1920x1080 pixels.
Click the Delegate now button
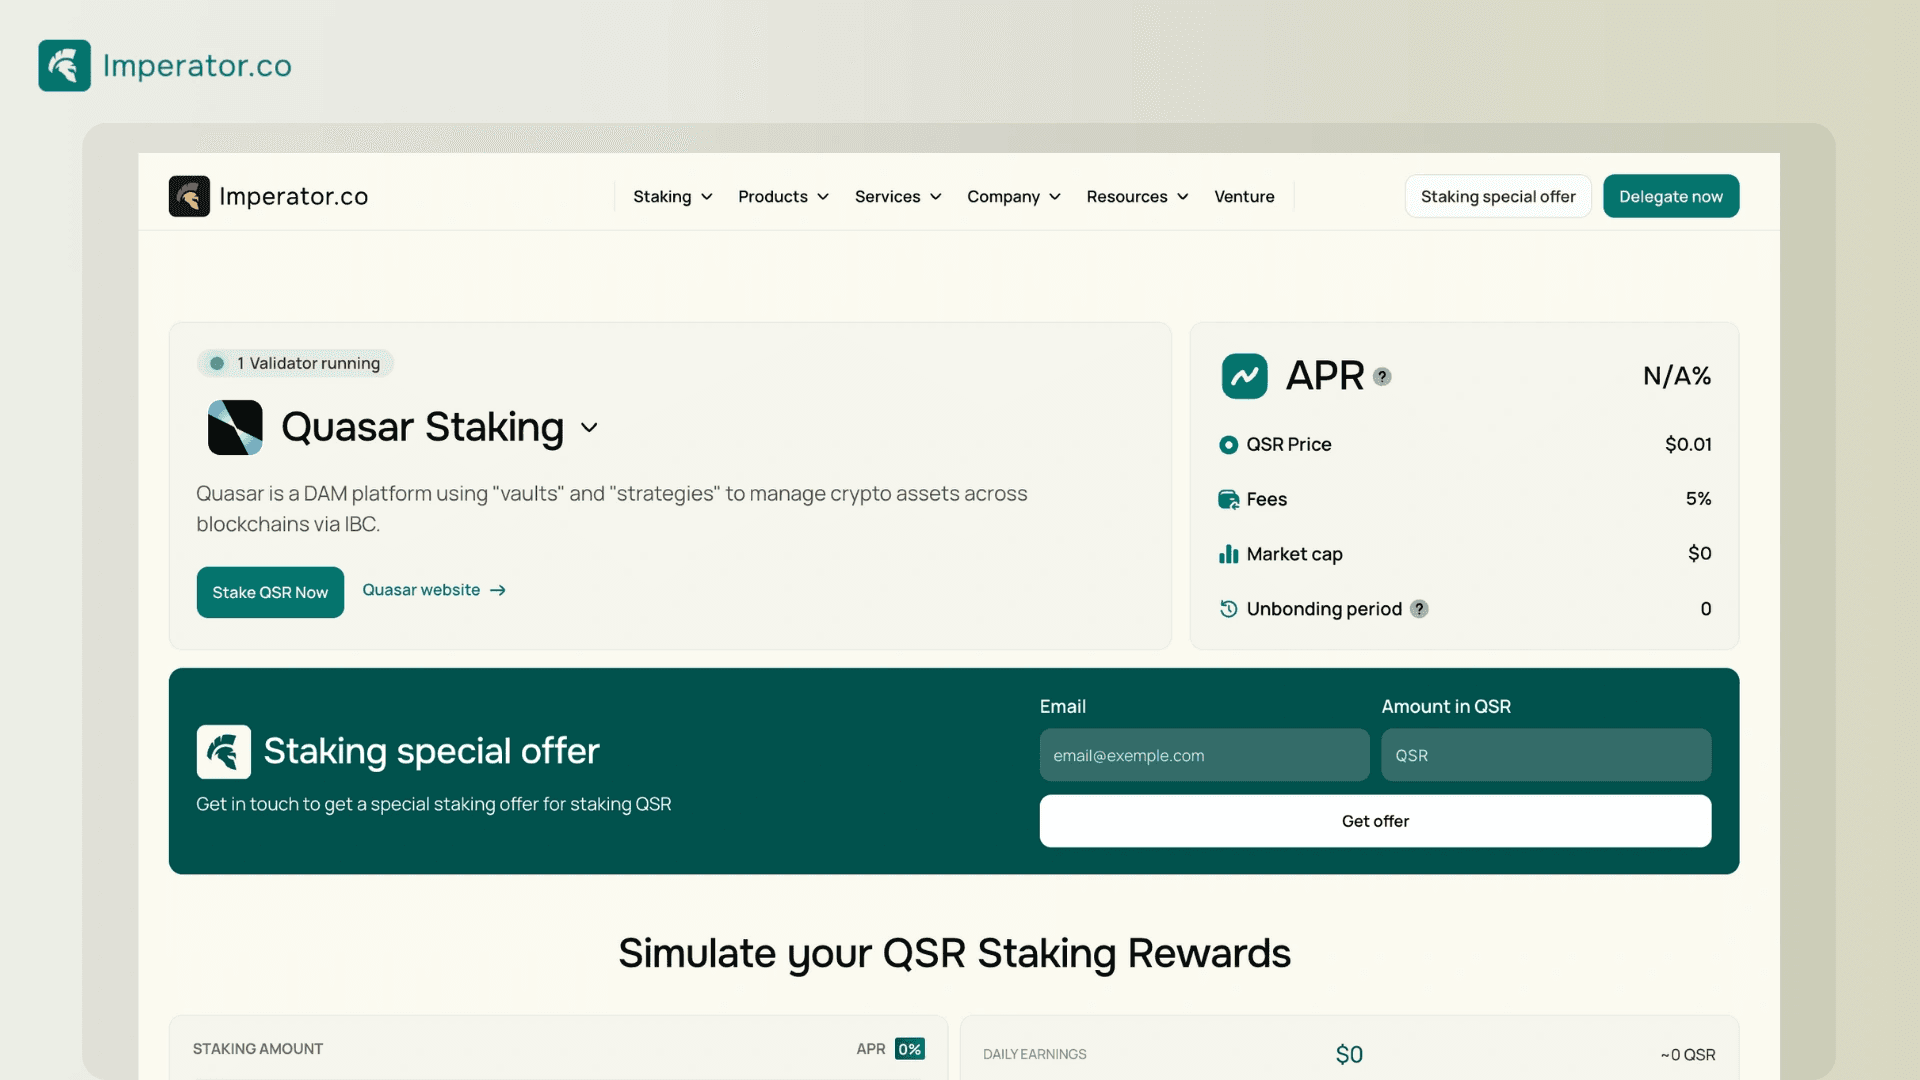pos(1671,195)
